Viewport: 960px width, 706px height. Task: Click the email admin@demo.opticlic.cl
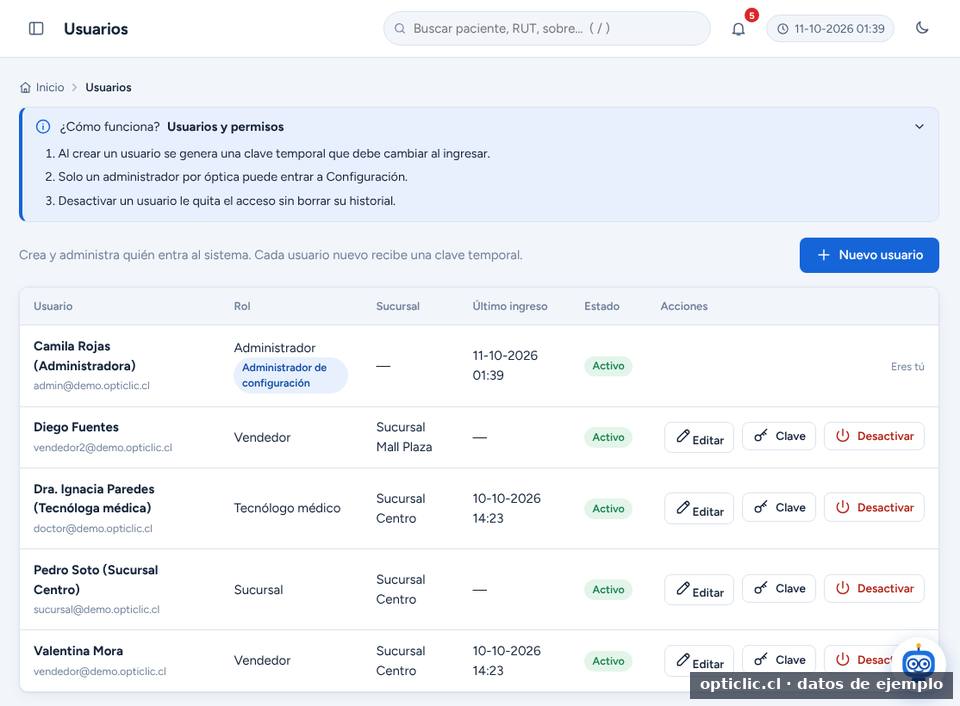pos(91,386)
